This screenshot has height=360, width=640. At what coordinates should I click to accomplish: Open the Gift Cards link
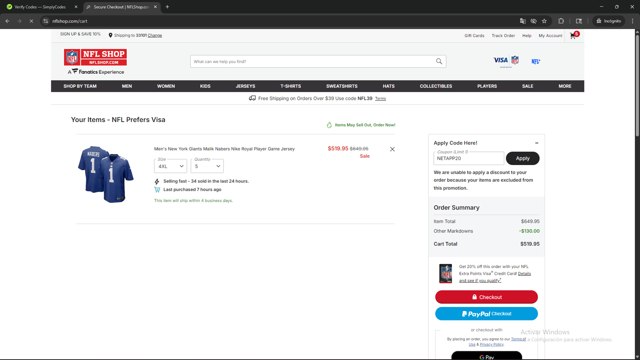coord(474,36)
